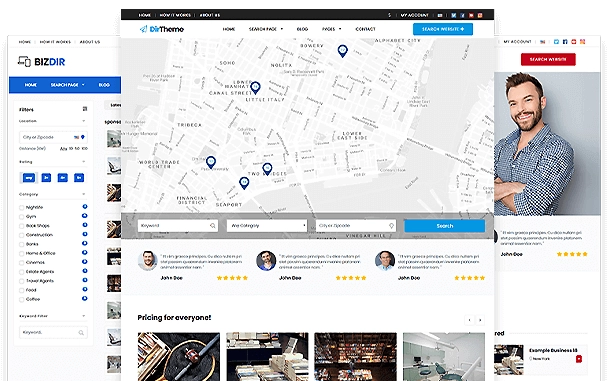Click the Twitter icon in the black top bar
This screenshot has width=612, height=381.
pos(454,15)
